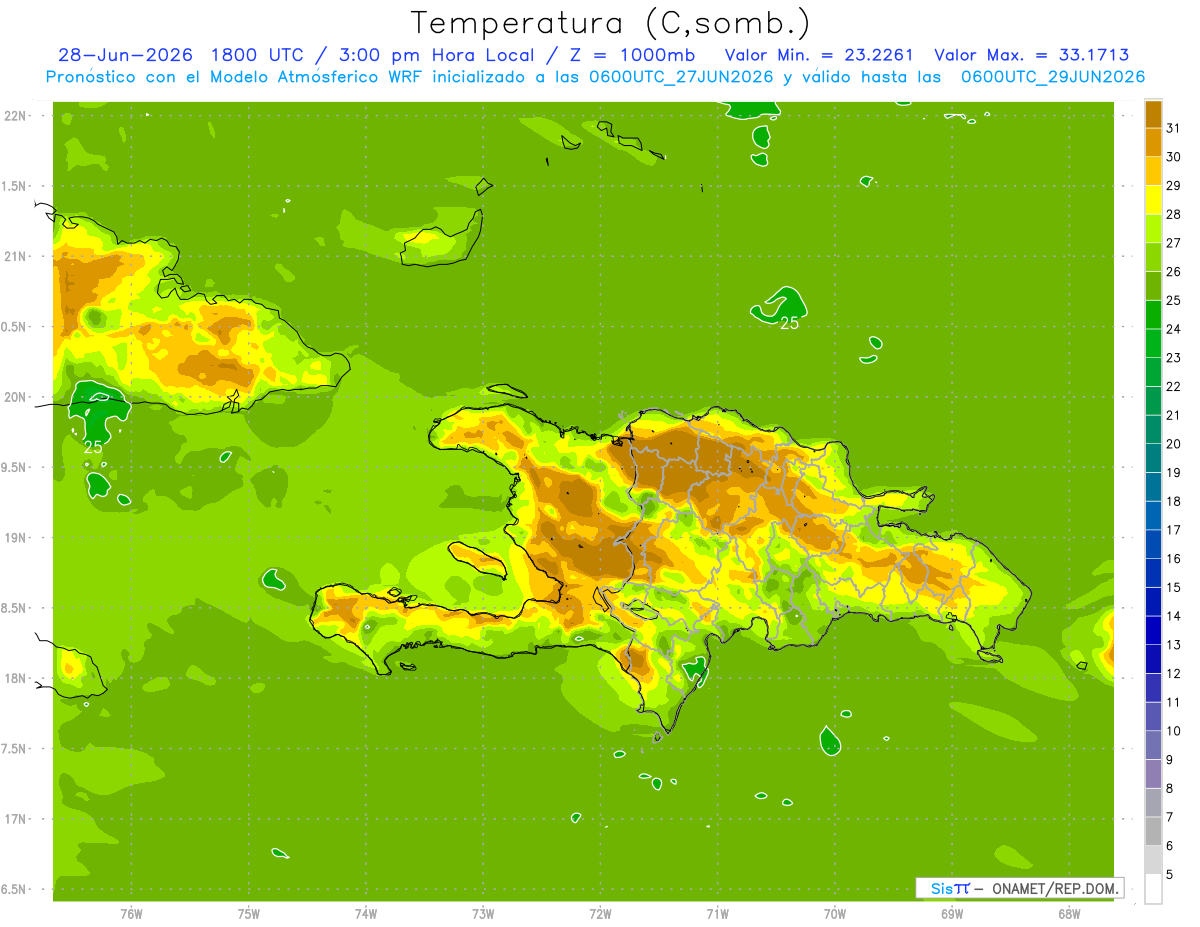Select the "Z = 1000mb" level label
The width and height of the screenshot is (1200, 927).
(631, 55)
